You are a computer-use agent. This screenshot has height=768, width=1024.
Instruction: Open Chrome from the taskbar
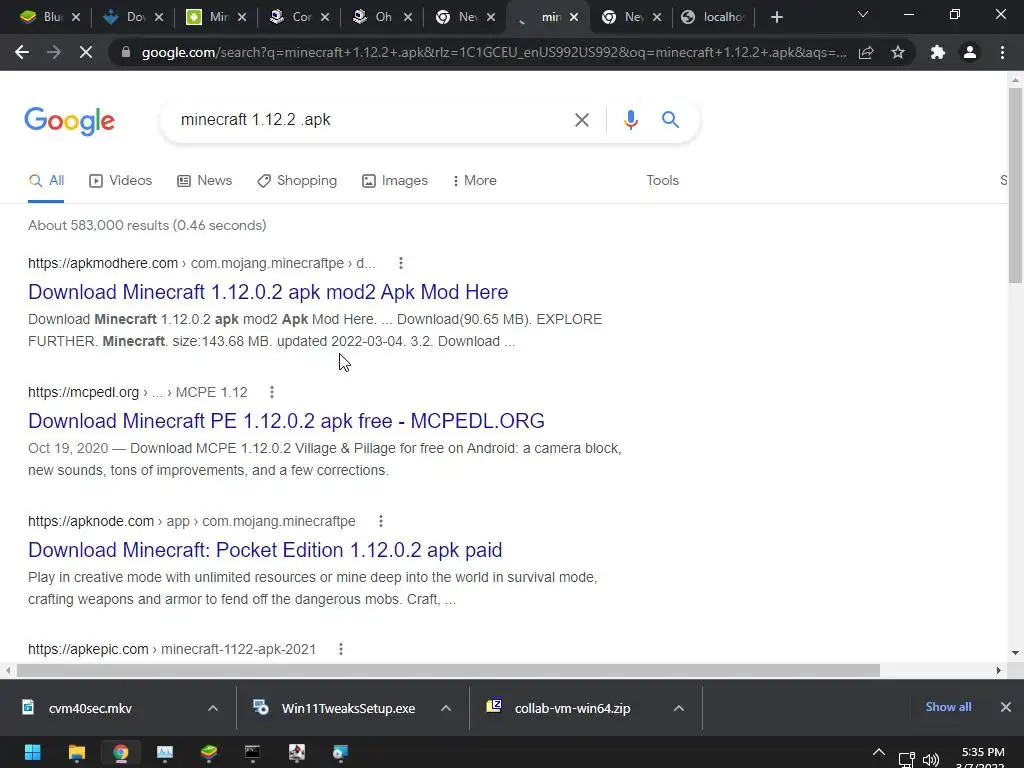(121, 752)
